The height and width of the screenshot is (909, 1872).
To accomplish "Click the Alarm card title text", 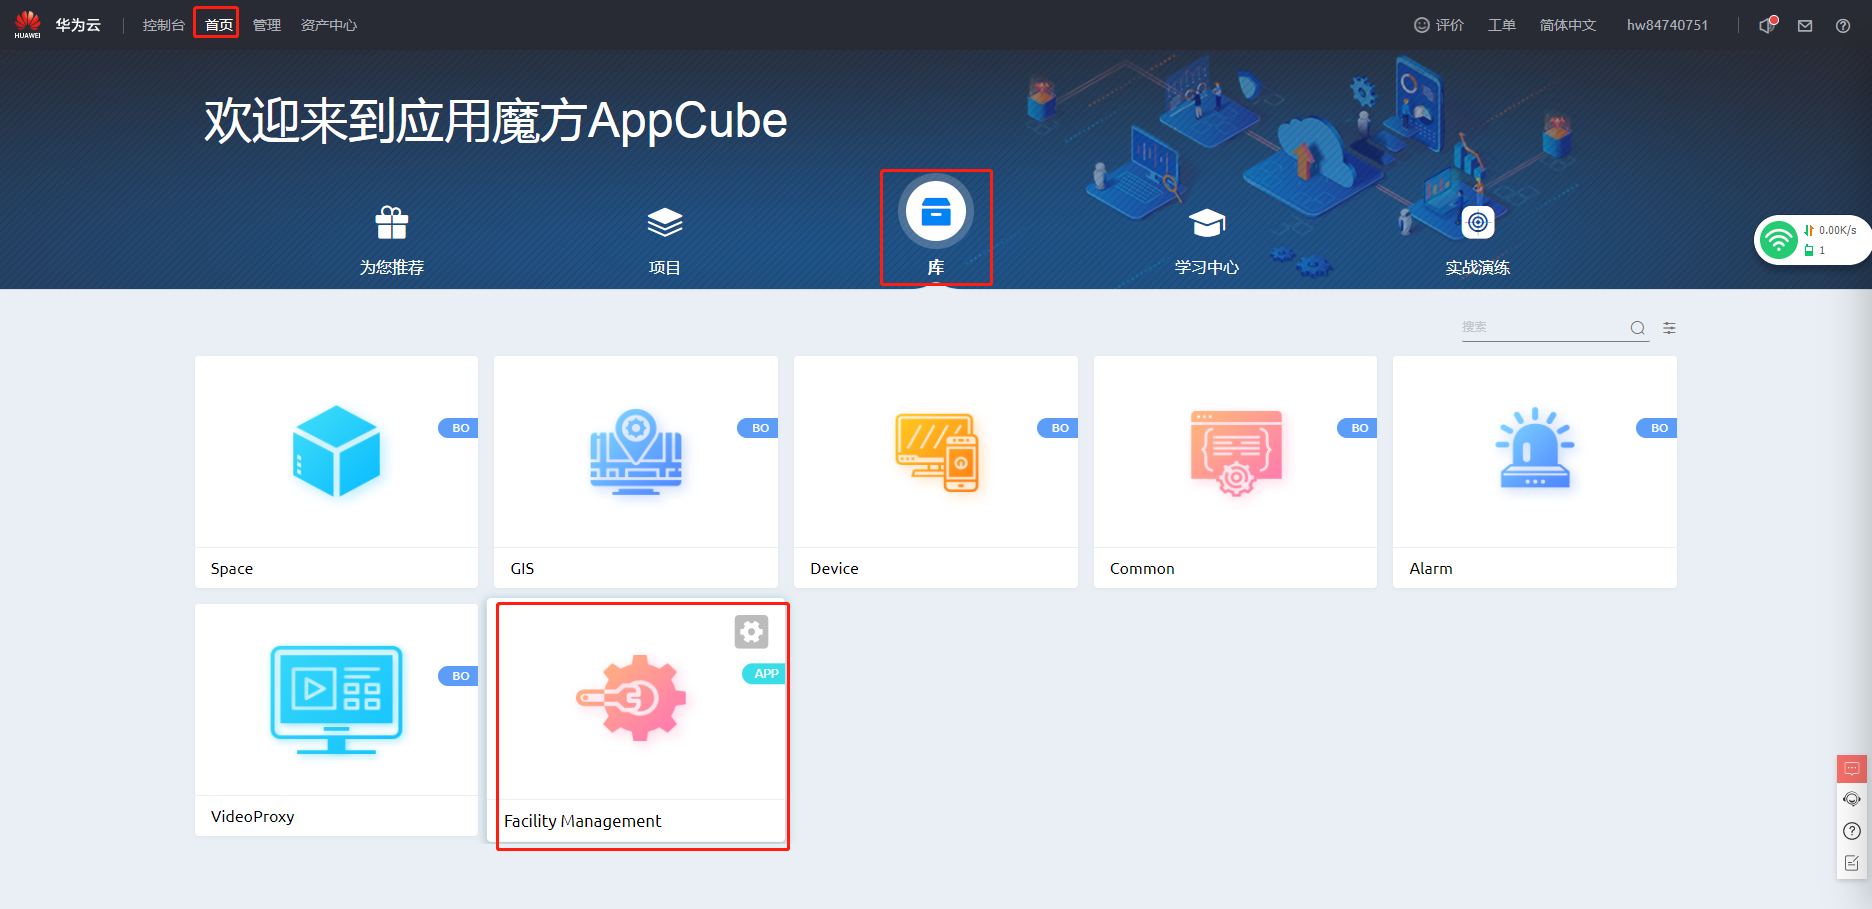I will point(1431,569).
